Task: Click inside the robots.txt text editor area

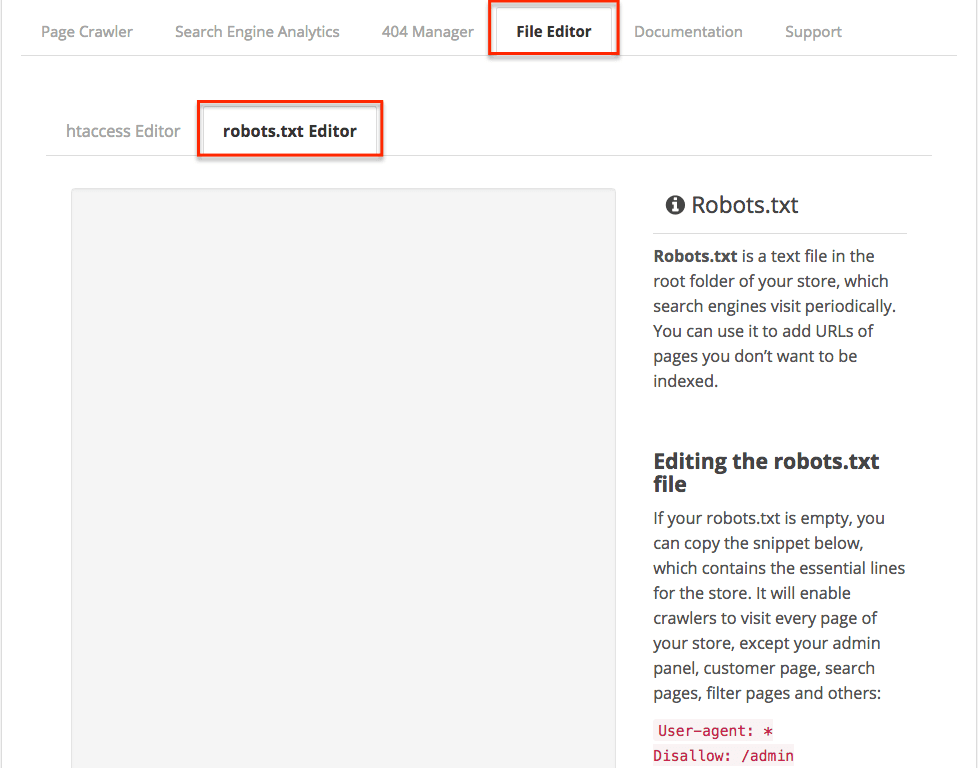Action: click(343, 478)
